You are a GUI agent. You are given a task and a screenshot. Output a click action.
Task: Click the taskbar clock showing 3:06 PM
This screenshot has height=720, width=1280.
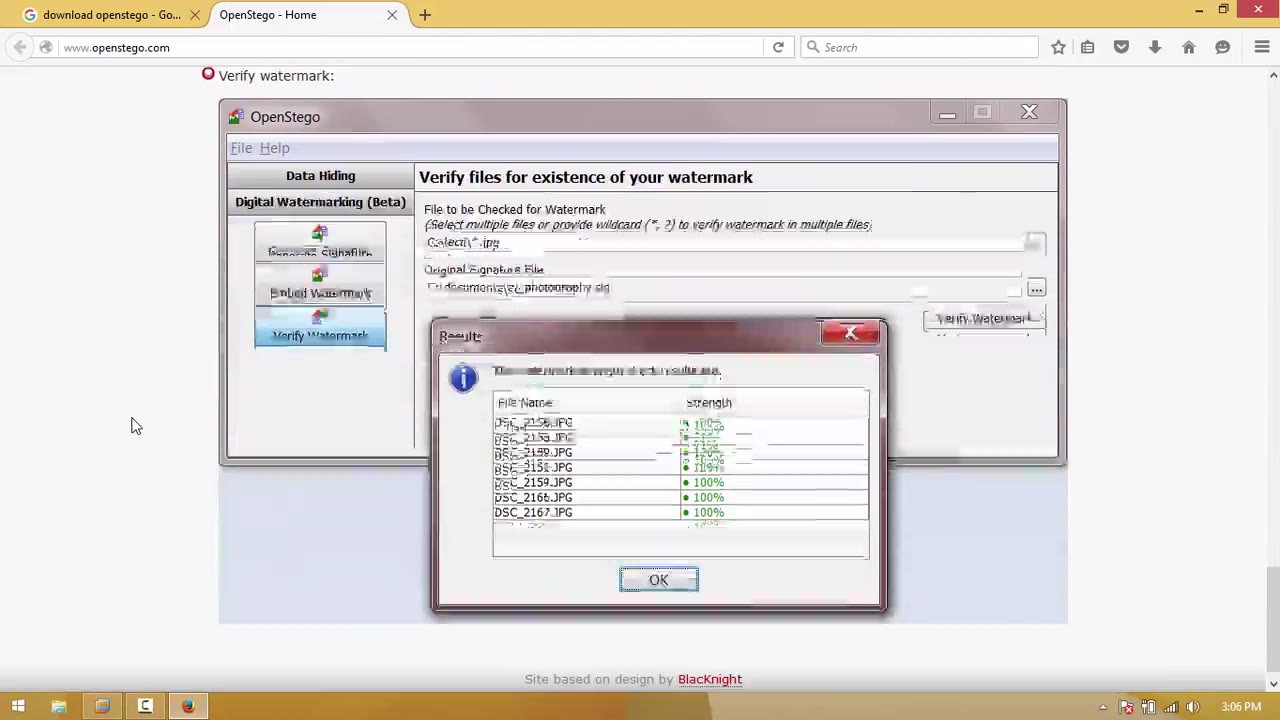point(1241,707)
